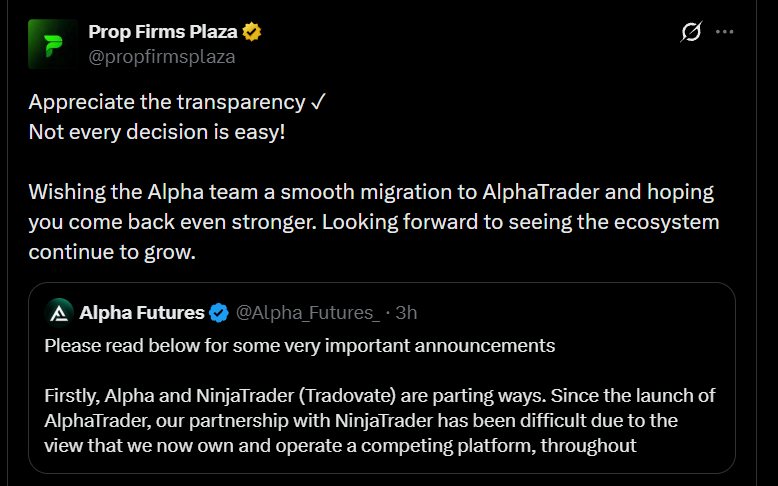
Task: Open the three-dot more options menu
Action: (724, 32)
